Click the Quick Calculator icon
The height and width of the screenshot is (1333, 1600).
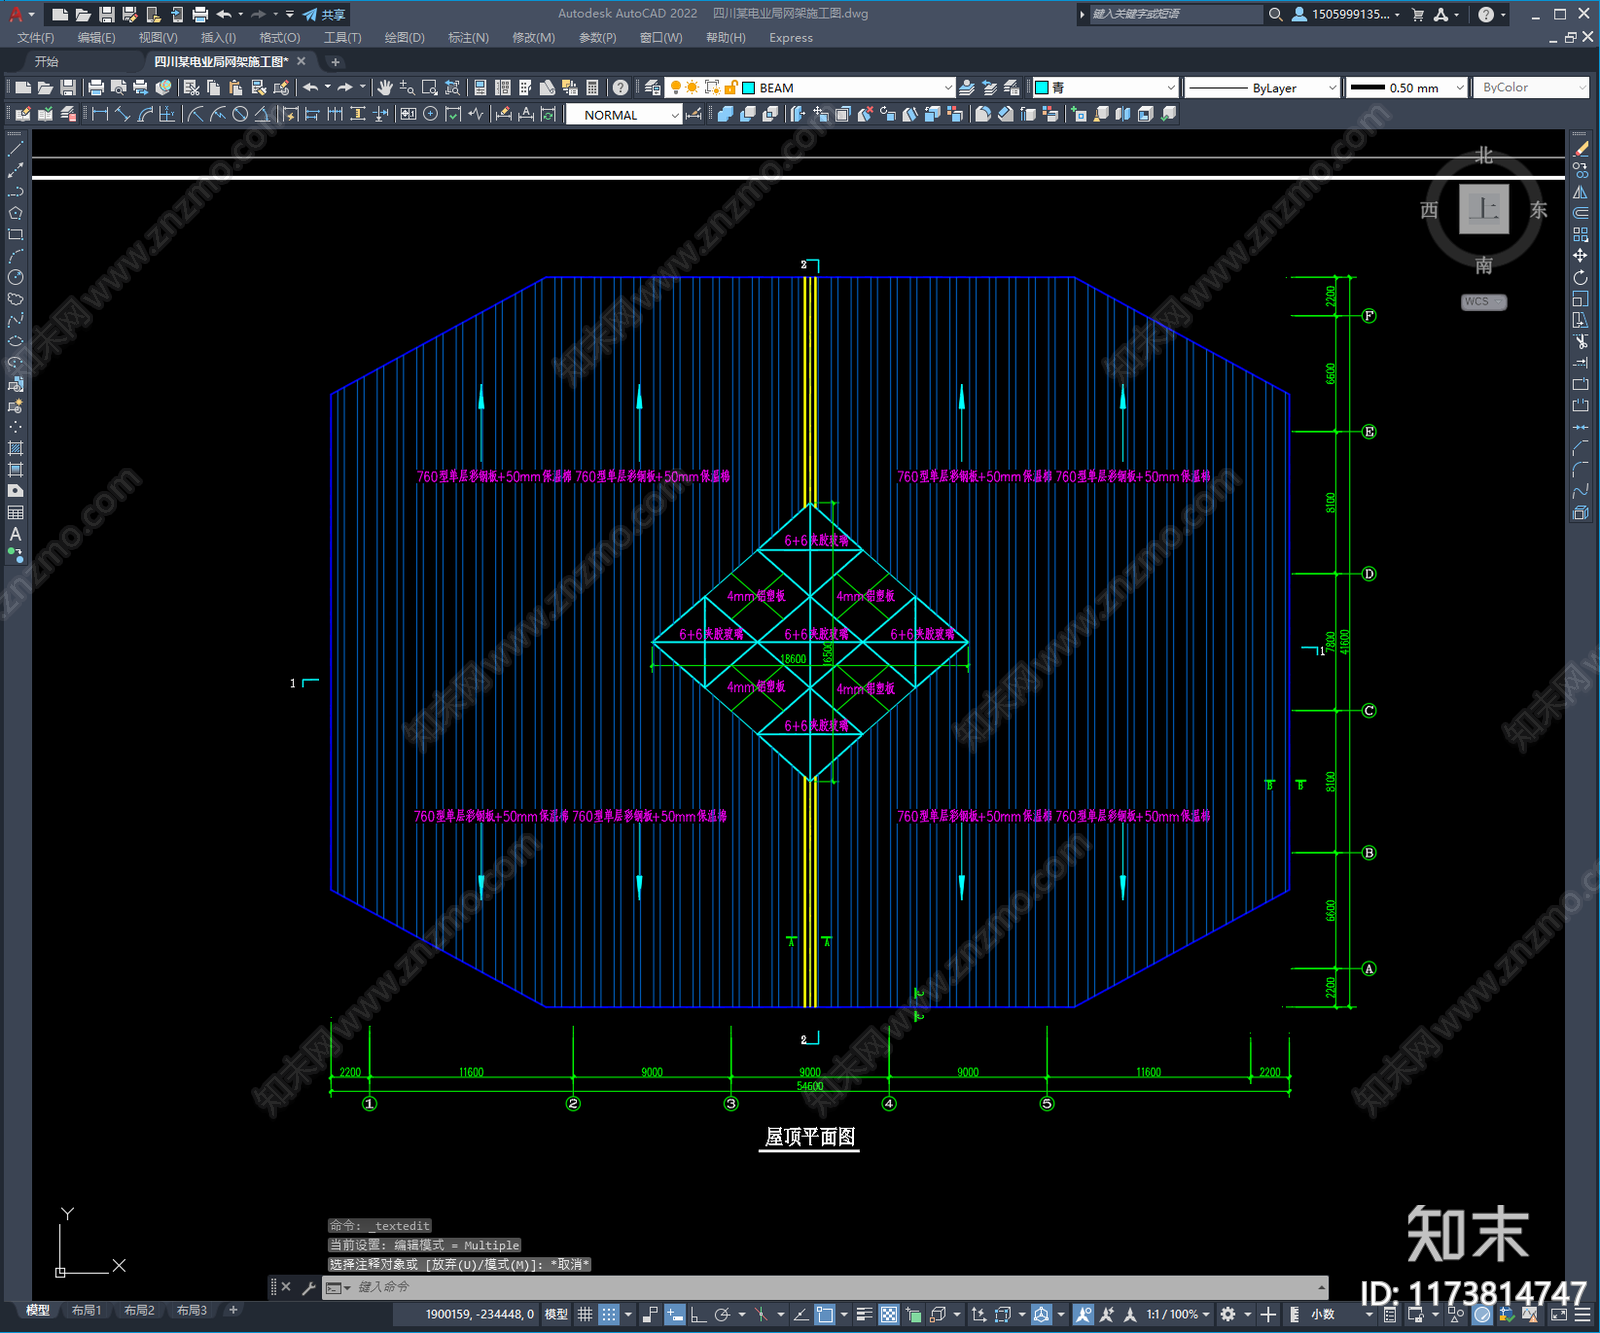pos(592,88)
